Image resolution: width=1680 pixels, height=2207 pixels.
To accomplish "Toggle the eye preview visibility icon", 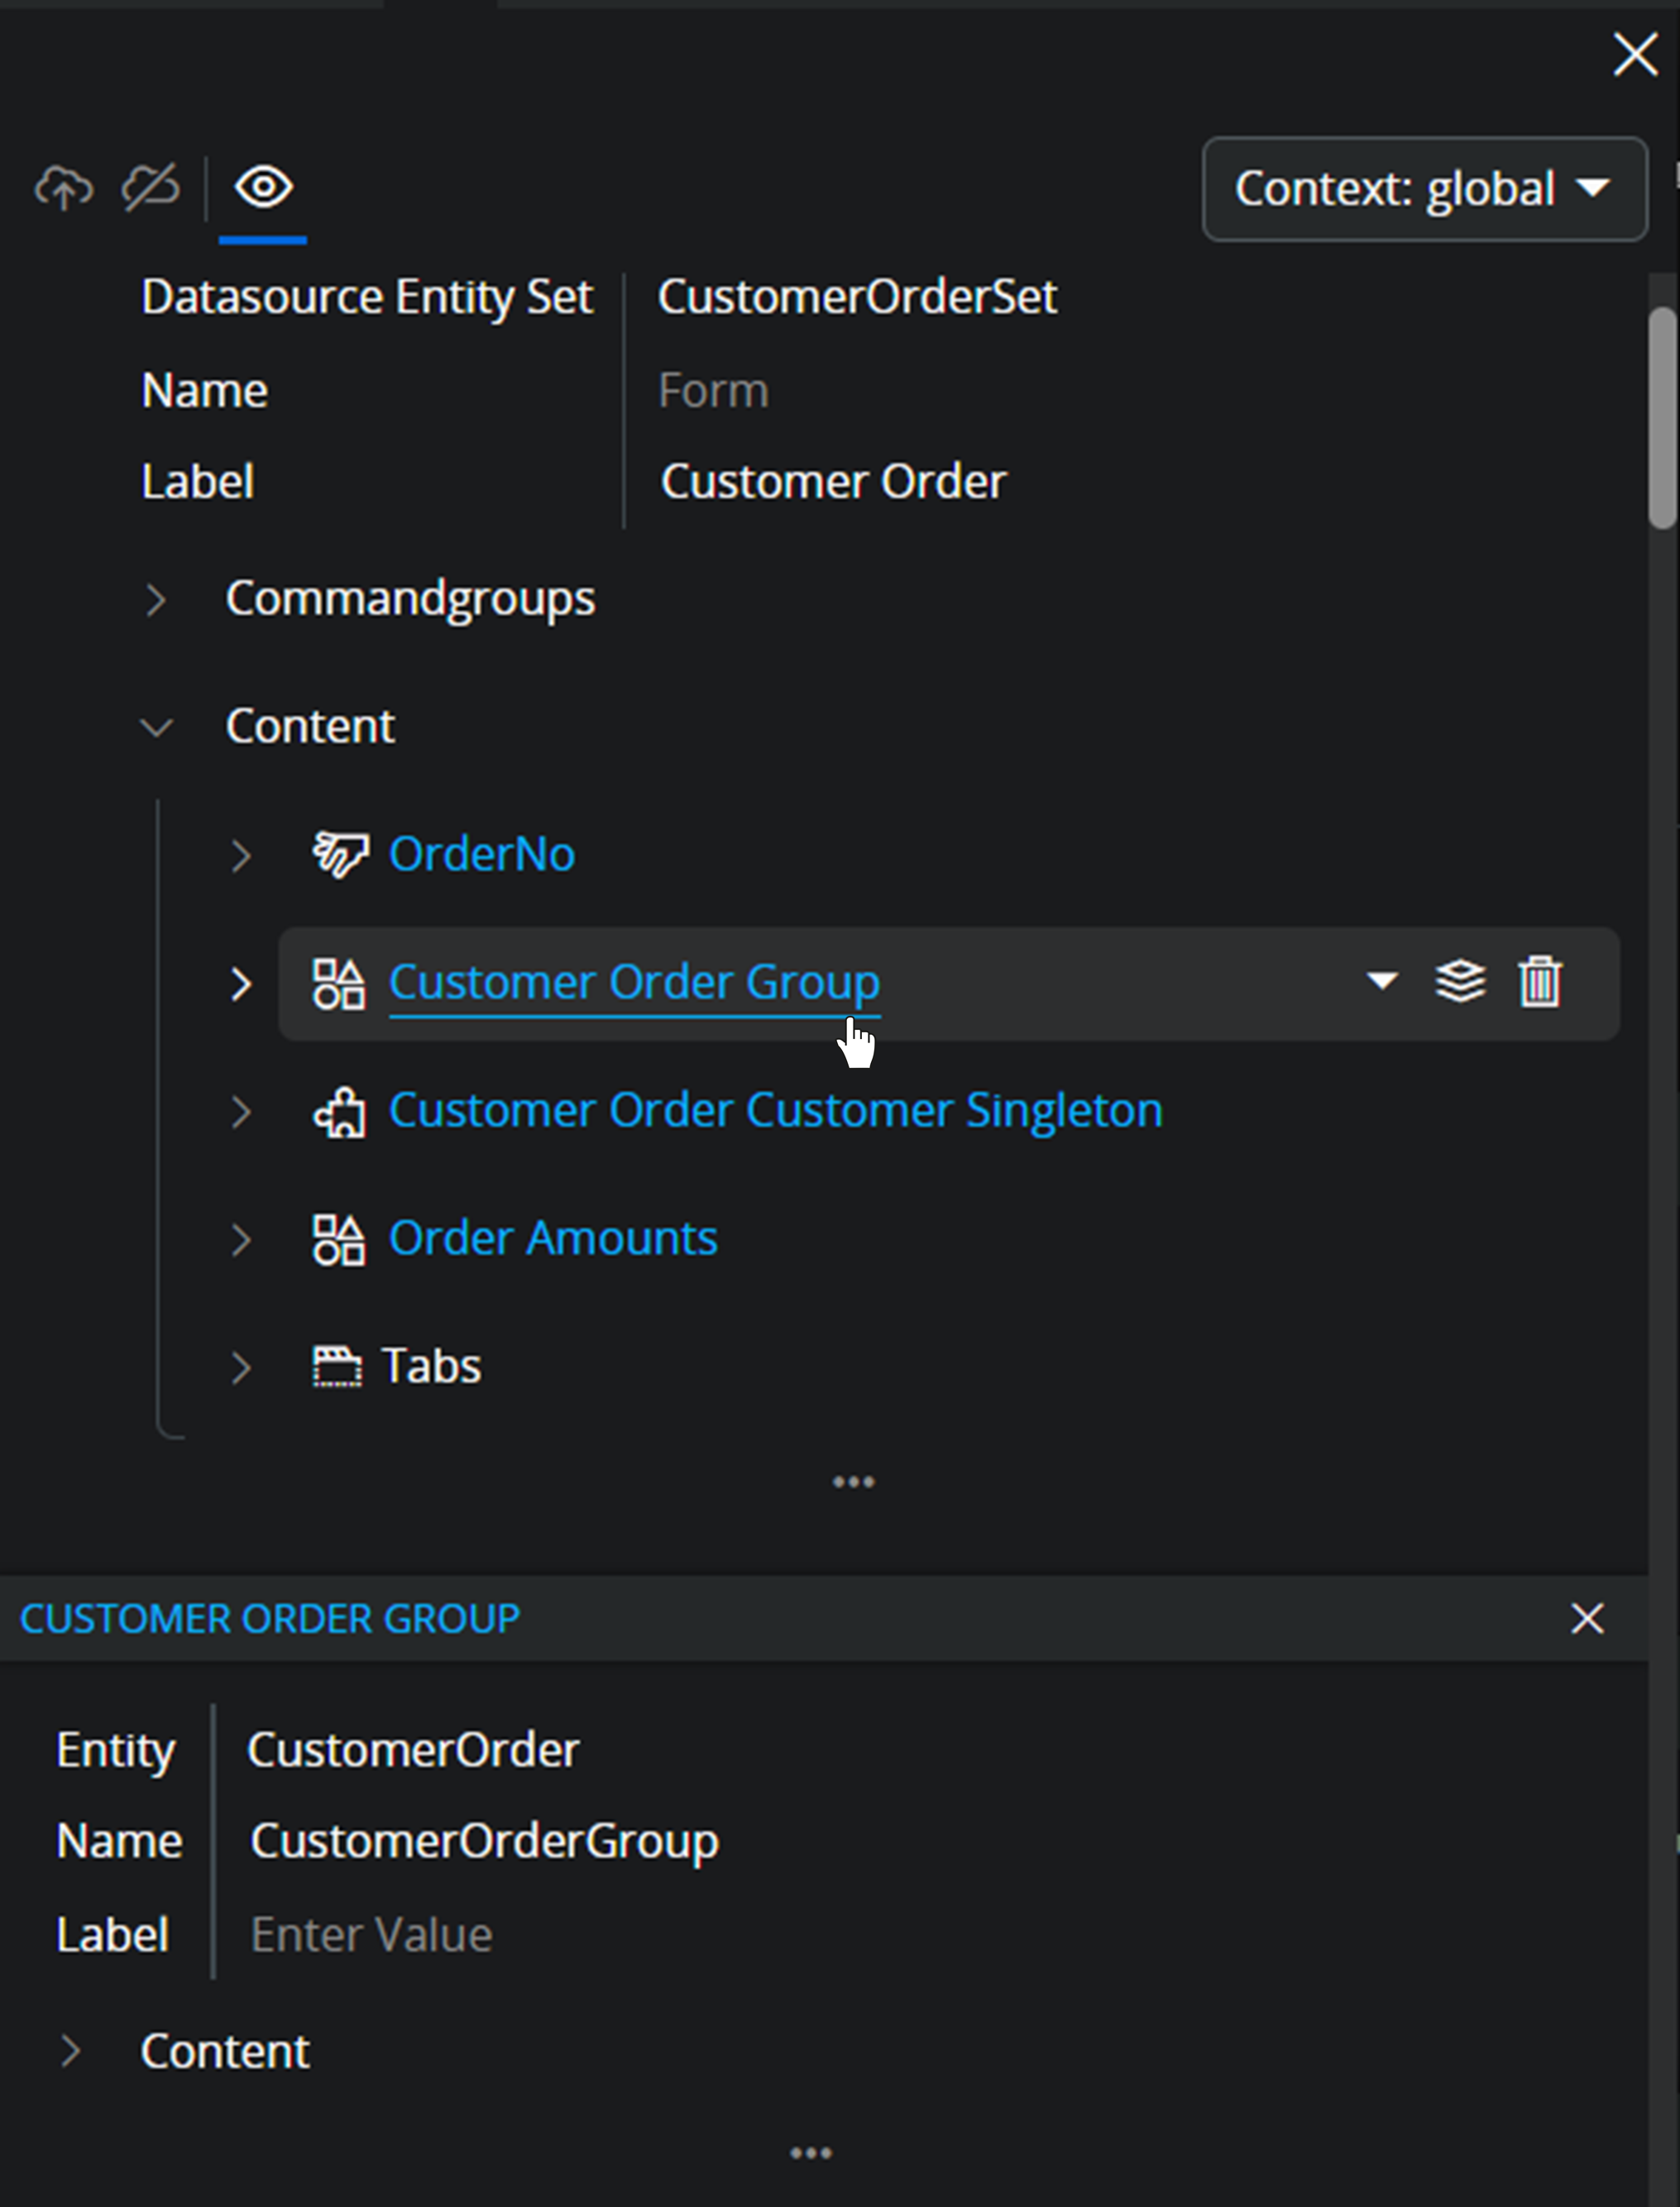I will 263,188.
